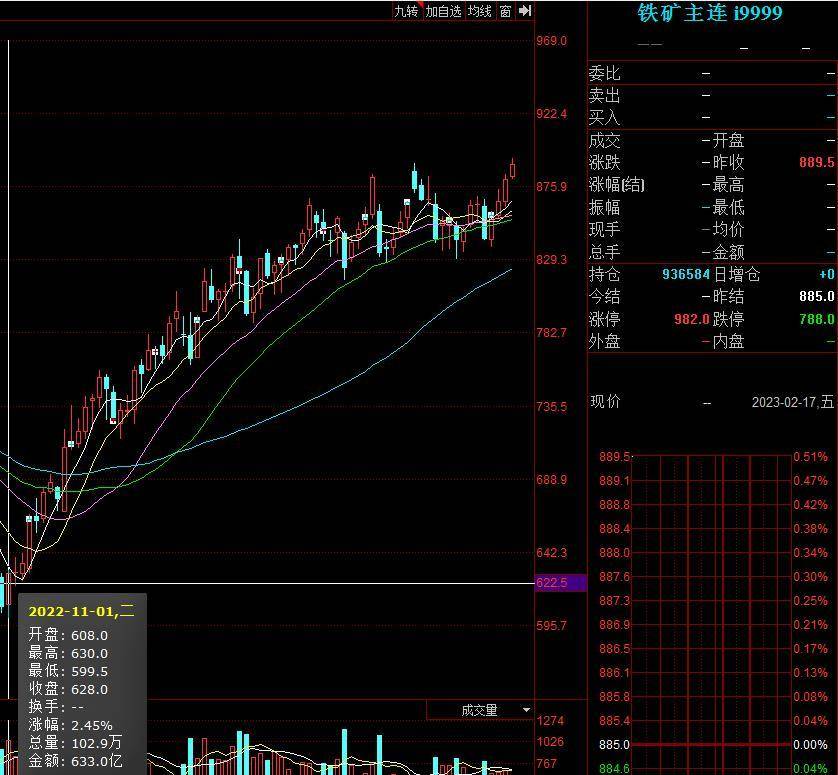Open the 窗 window layout button
Image resolution: width=838 pixels, height=775 pixels.
(506, 11)
